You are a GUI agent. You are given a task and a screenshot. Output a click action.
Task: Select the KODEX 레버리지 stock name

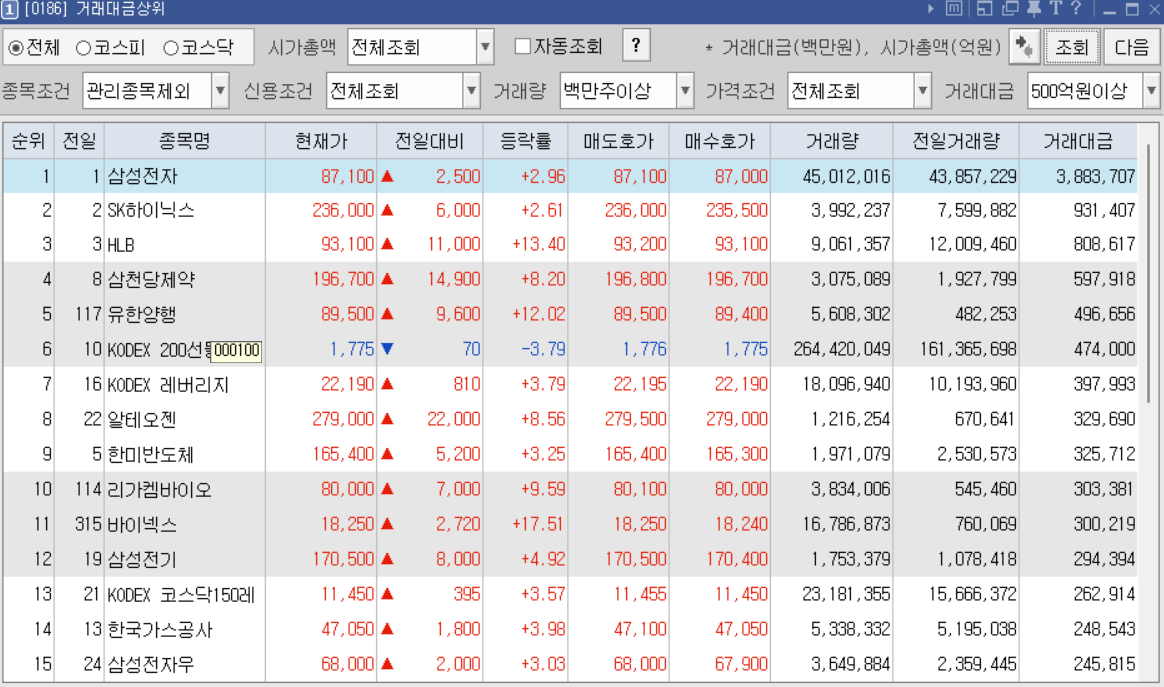coord(169,385)
